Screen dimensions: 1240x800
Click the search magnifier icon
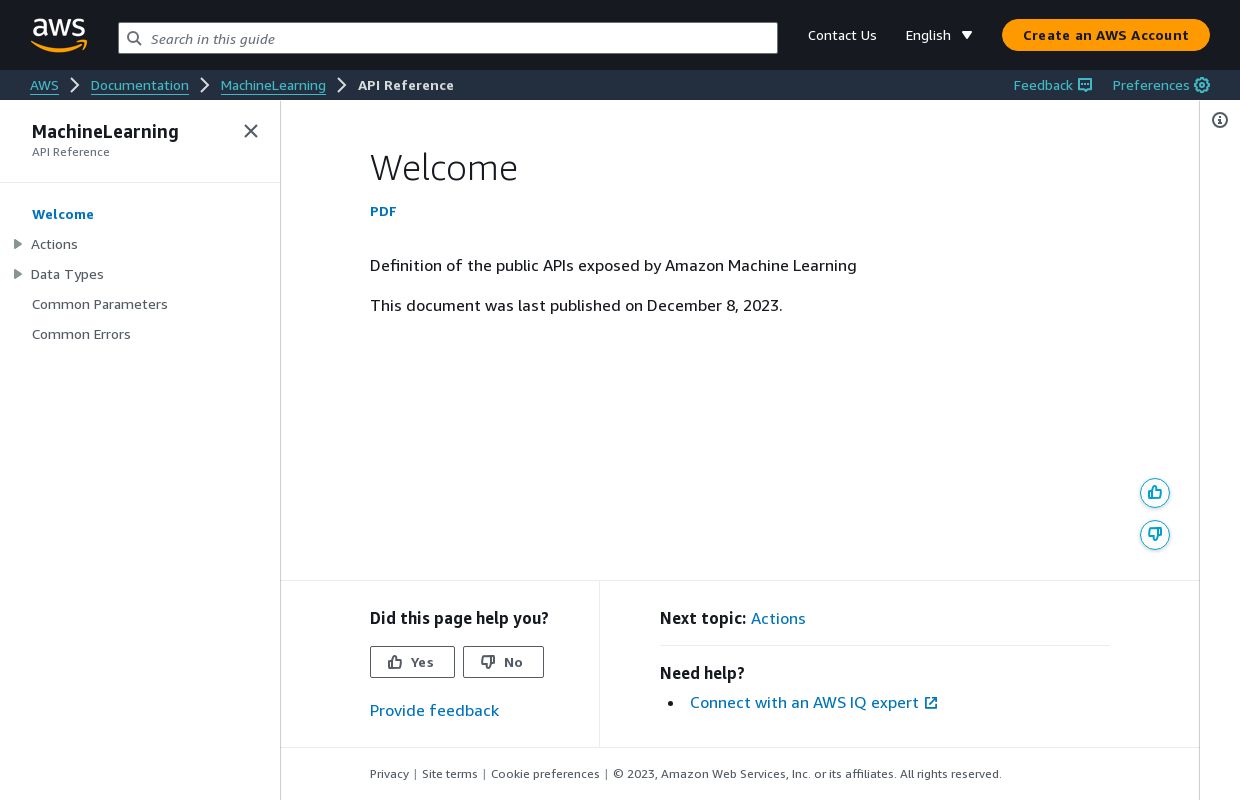pos(134,39)
